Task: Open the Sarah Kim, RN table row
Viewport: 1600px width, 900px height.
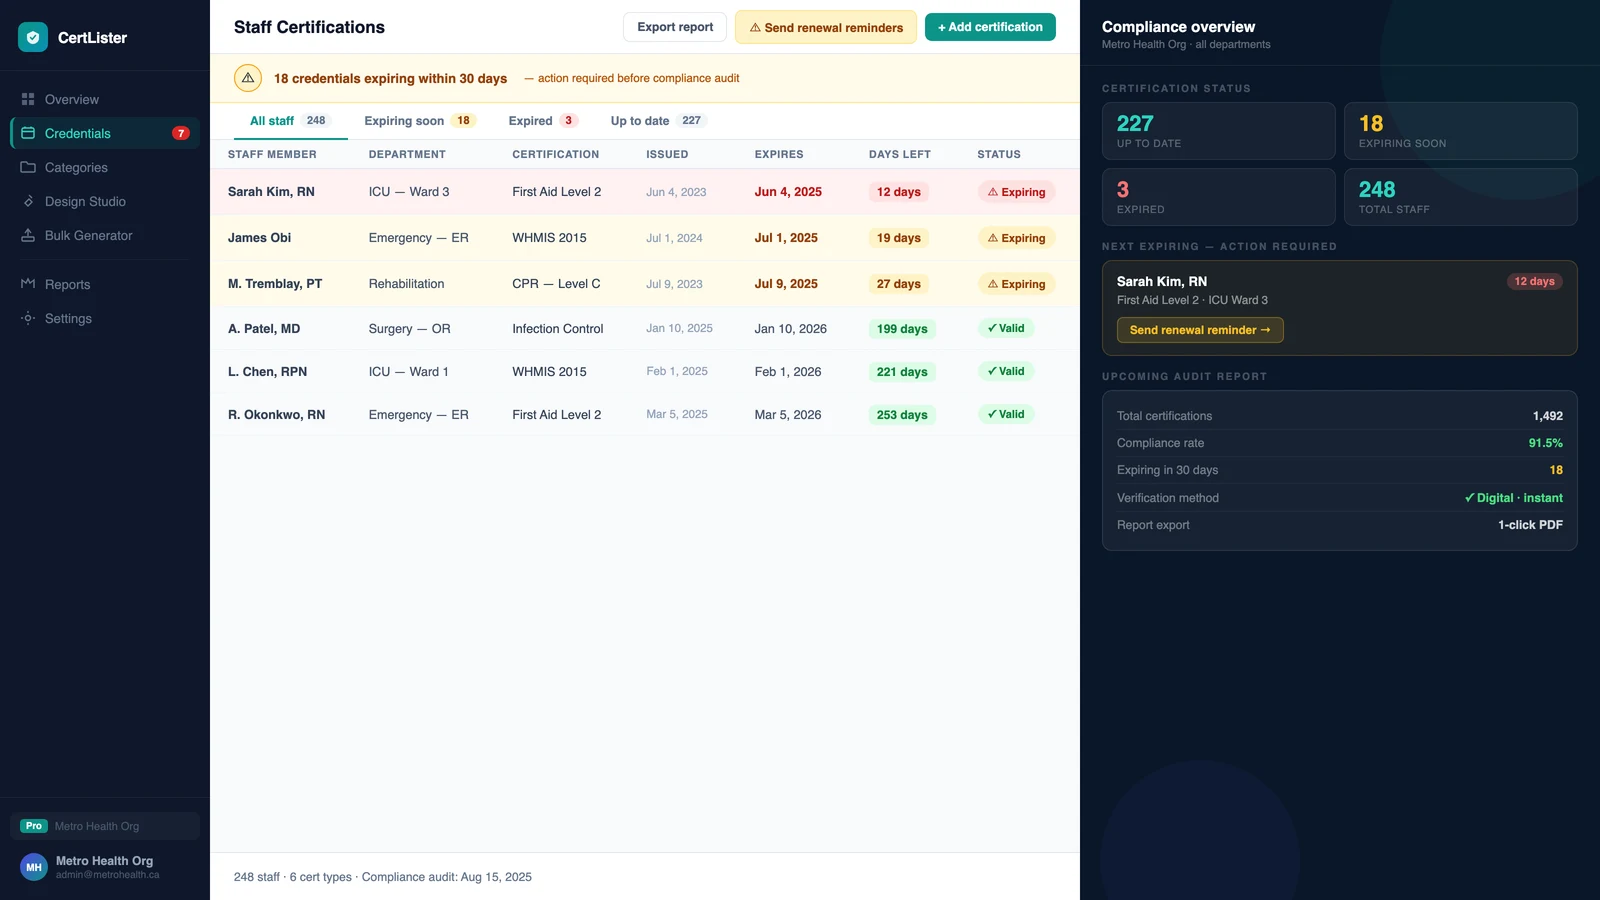Action: (x=645, y=192)
